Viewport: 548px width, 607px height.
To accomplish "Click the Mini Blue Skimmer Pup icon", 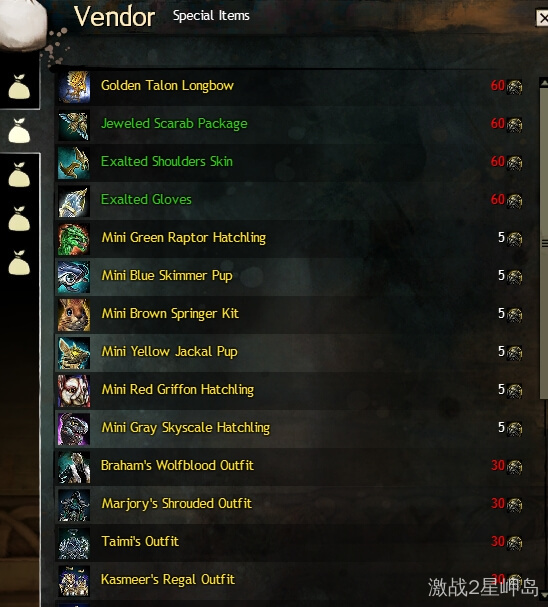I will (74, 277).
